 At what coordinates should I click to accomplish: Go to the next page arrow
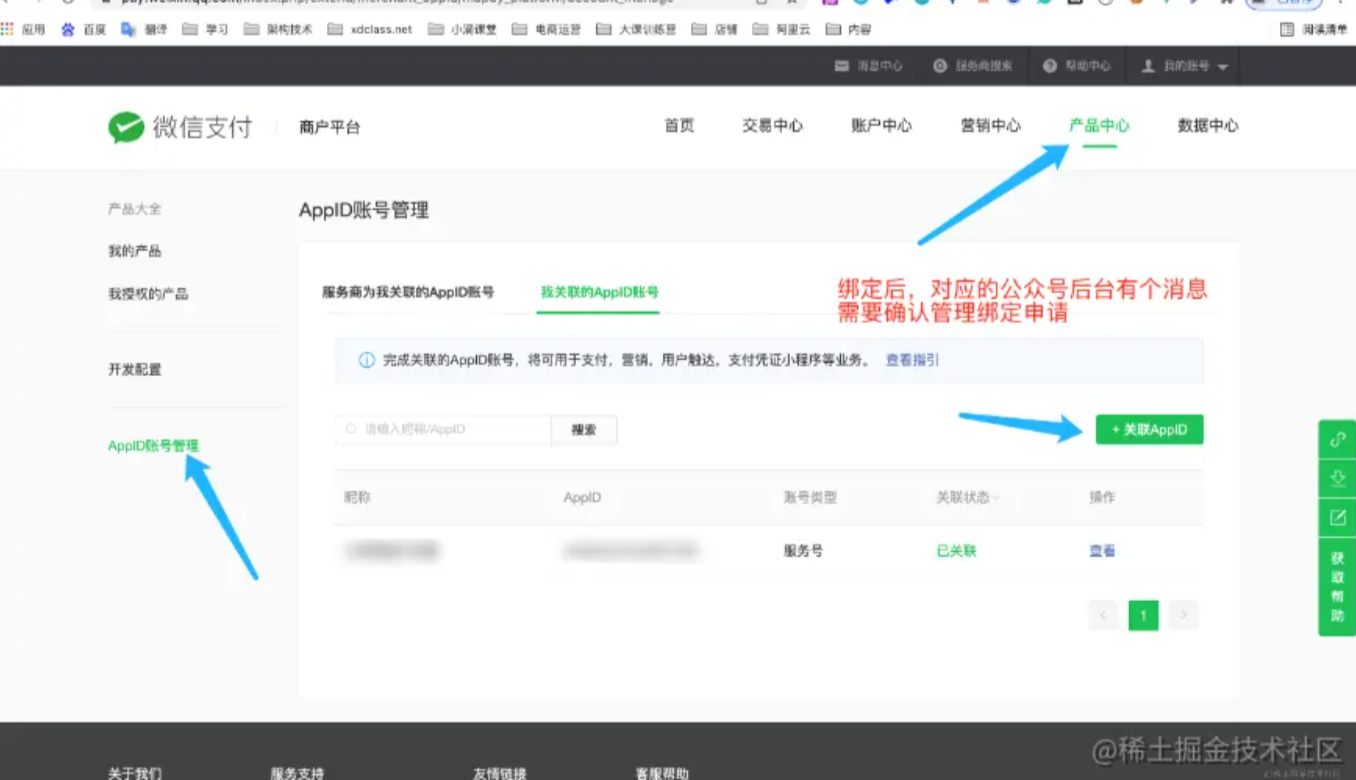(1183, 615)
